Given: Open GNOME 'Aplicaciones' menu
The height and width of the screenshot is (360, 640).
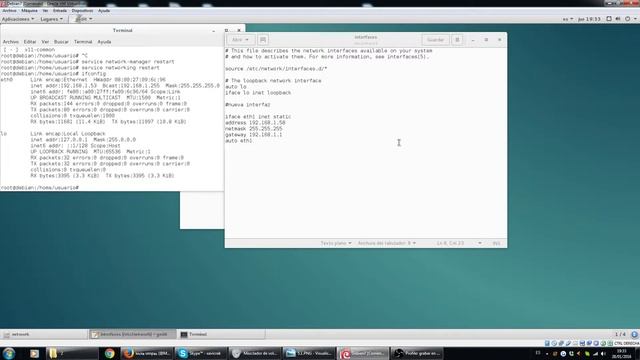Looking at the screenshot, I should (x=18, y=19).
